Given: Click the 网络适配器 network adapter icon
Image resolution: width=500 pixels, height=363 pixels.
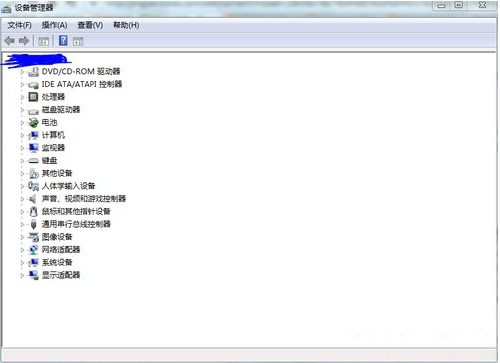Looking at the screenshot, I should (x=33, y=250).
